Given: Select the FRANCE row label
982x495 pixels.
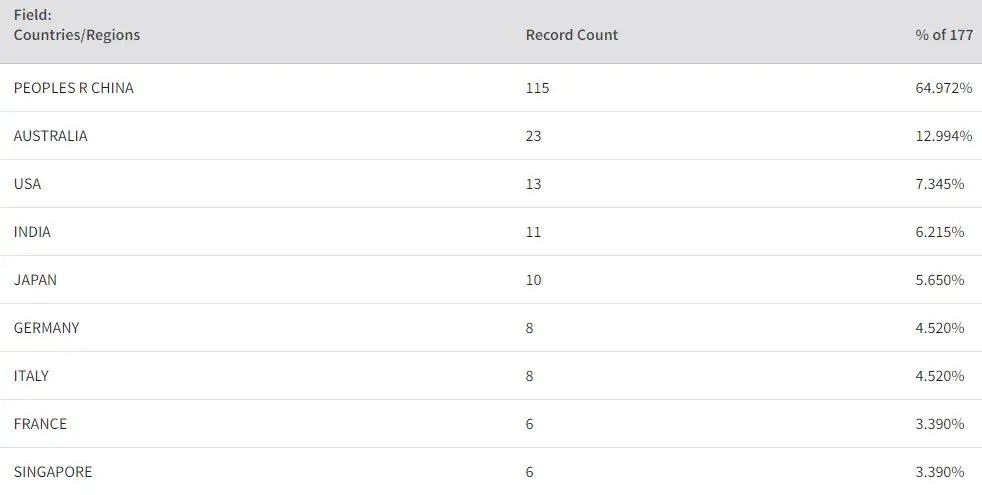Looking at the screenshot, I should (x=40, y=424).
